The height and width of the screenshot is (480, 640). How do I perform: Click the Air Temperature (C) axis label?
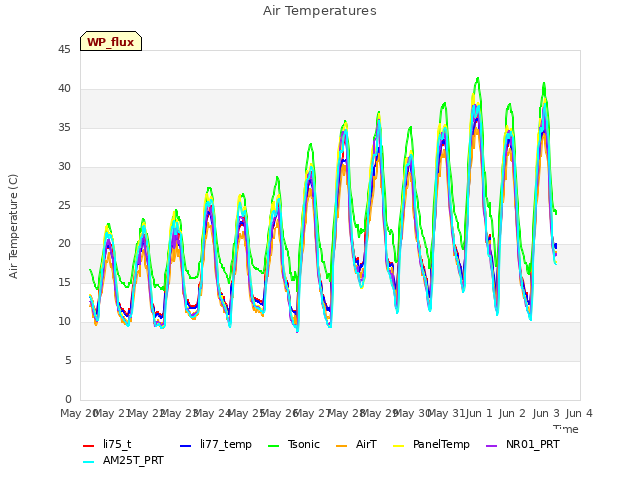tap(13, 226)
